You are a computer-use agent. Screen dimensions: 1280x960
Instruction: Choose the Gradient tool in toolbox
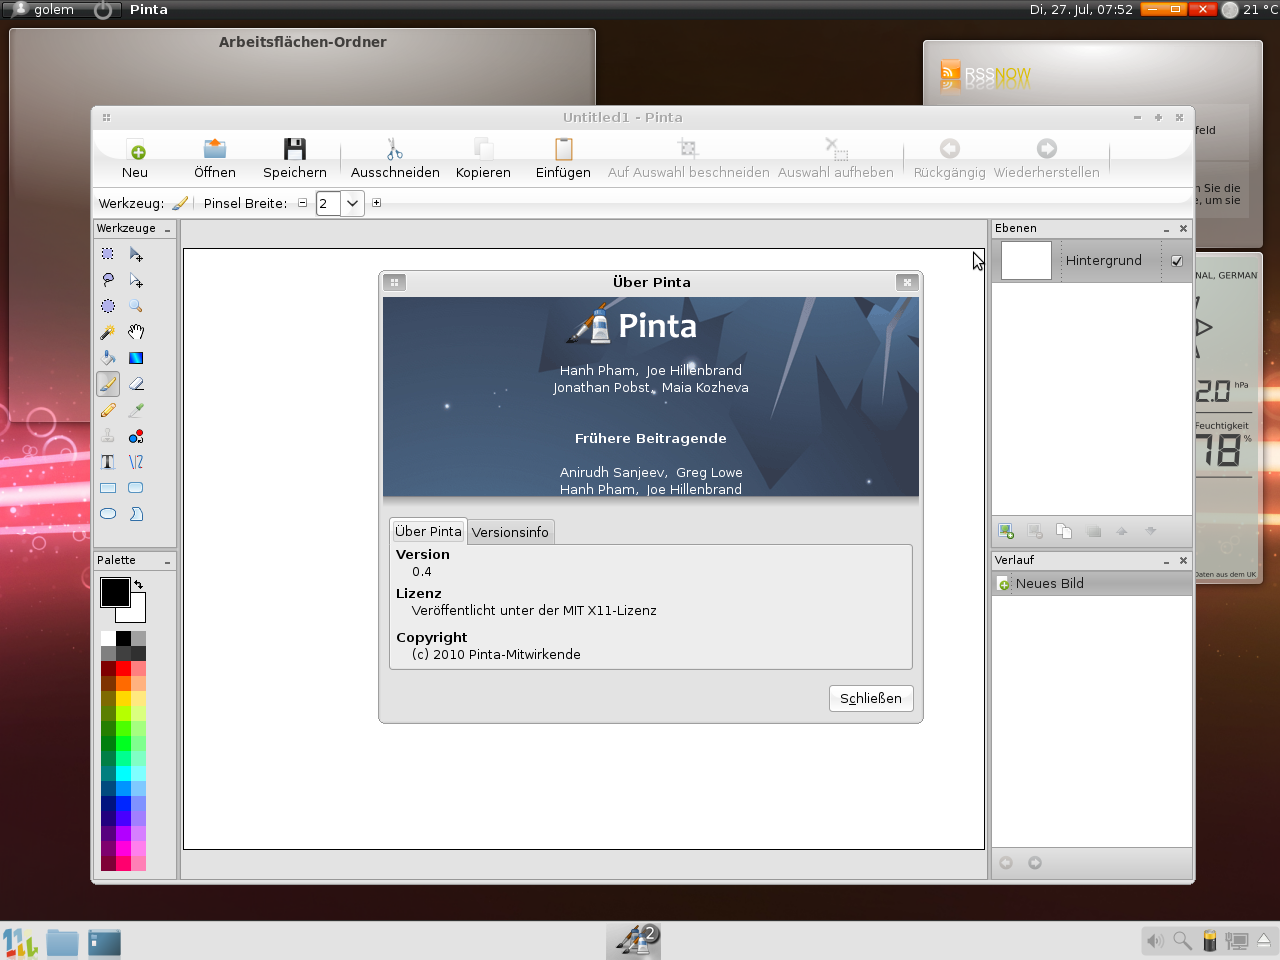coord(136,358)
